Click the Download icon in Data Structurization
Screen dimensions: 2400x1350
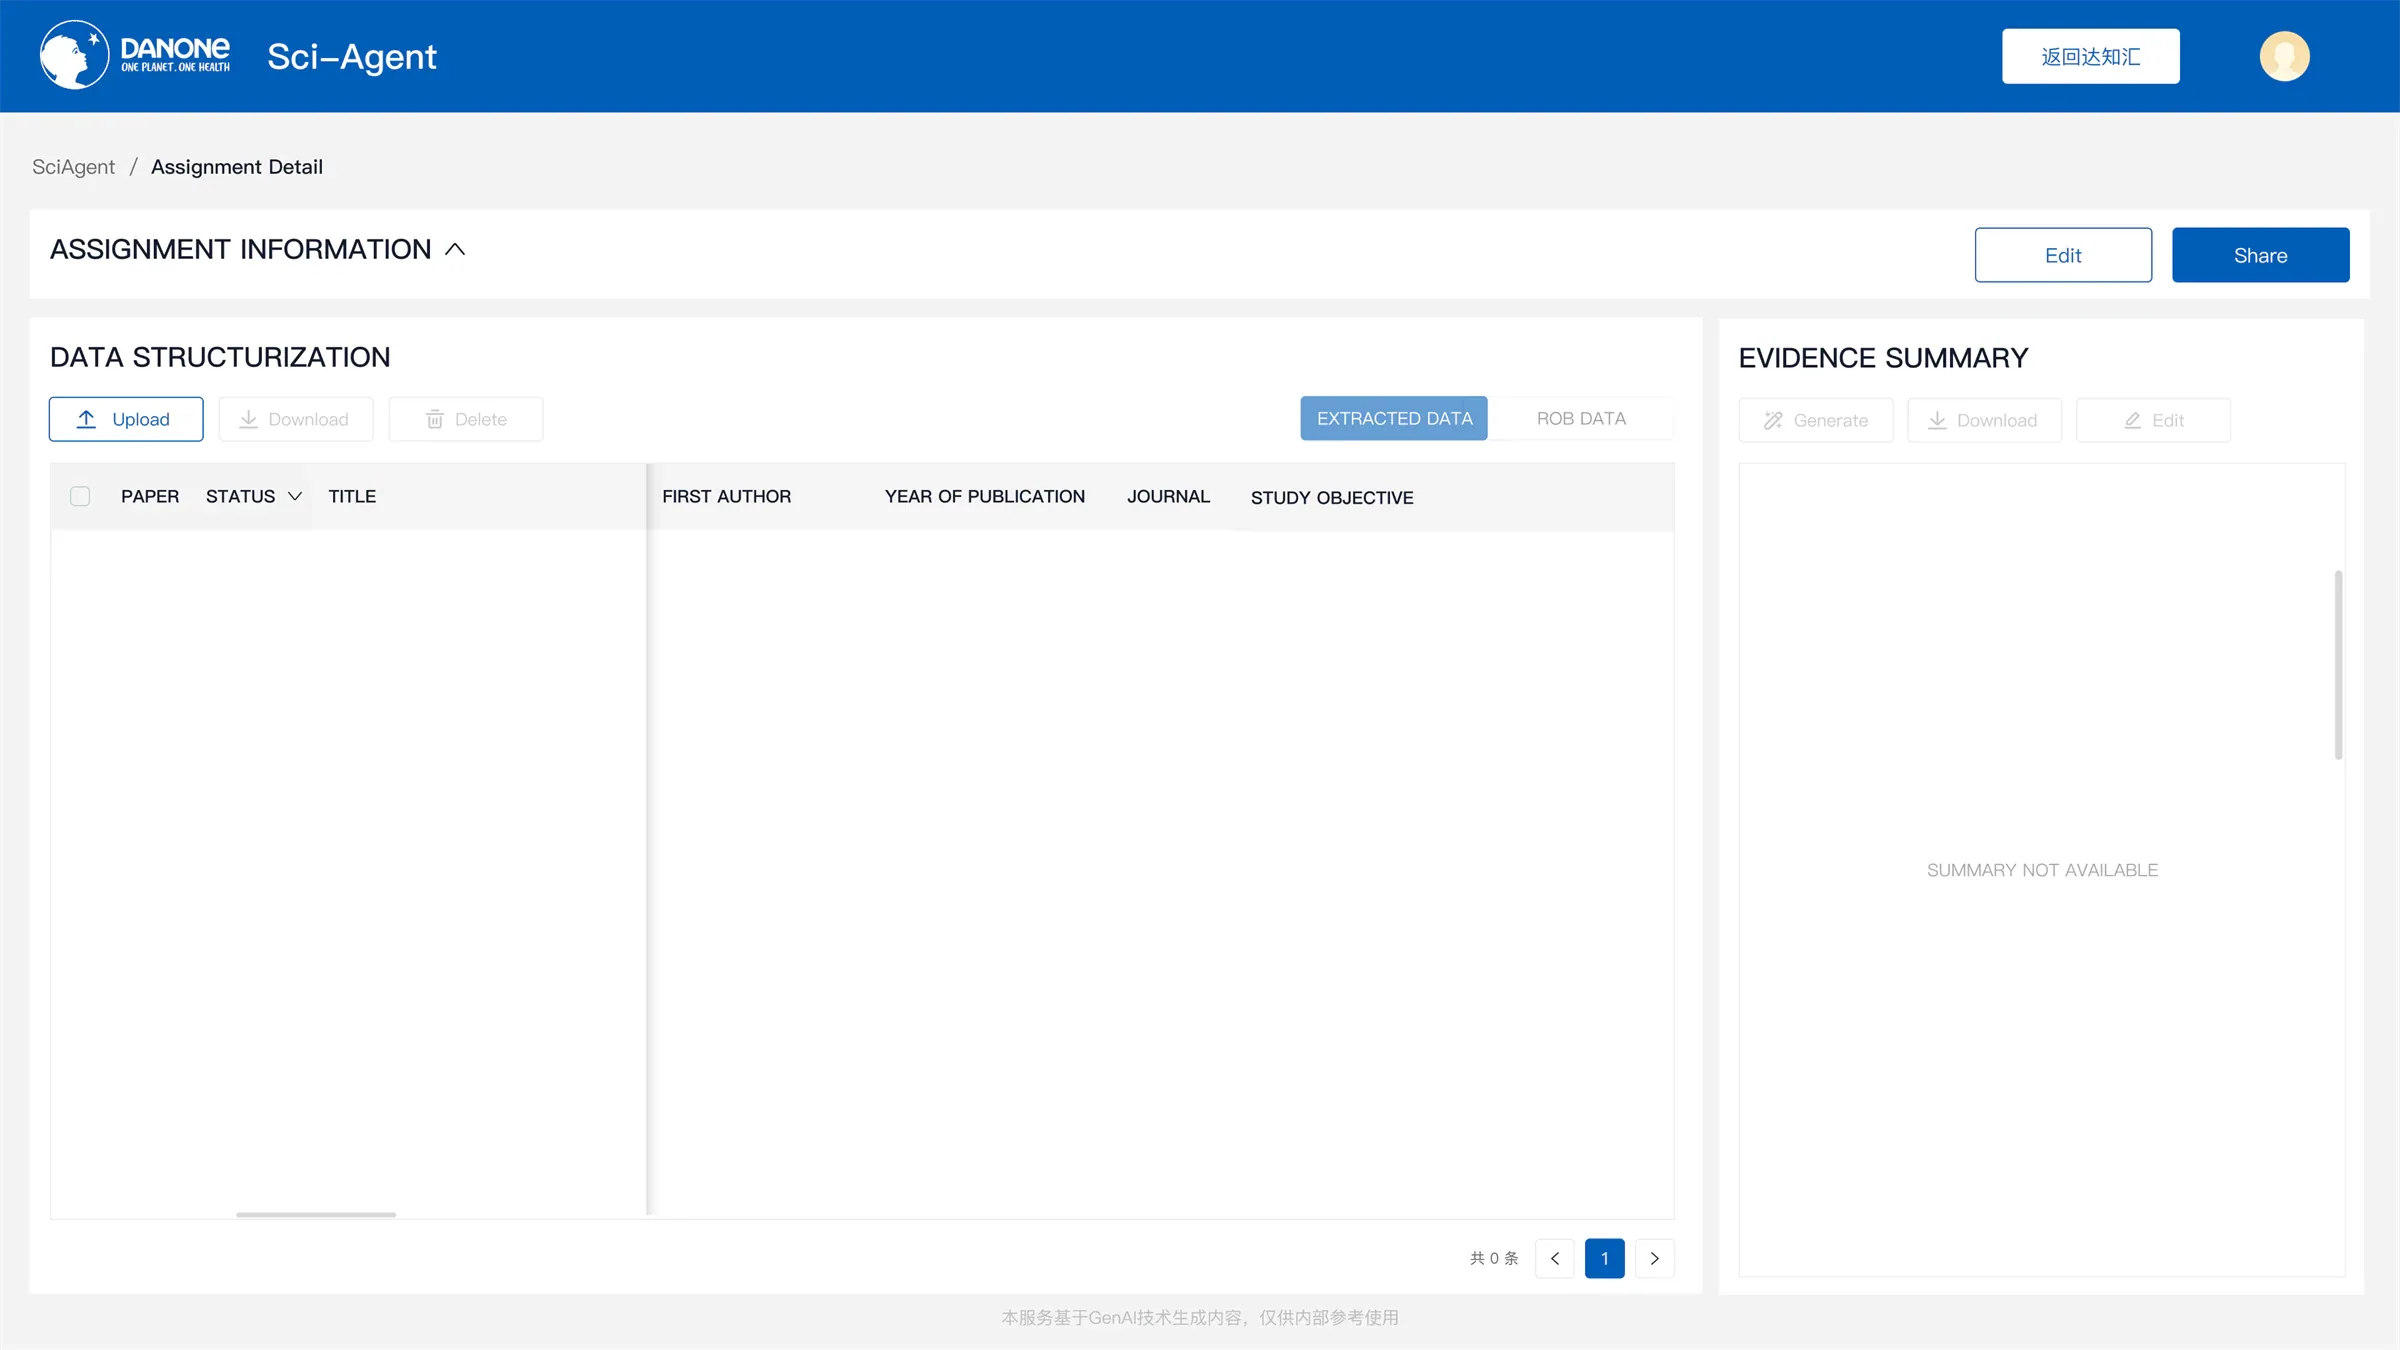click(248, 419)
